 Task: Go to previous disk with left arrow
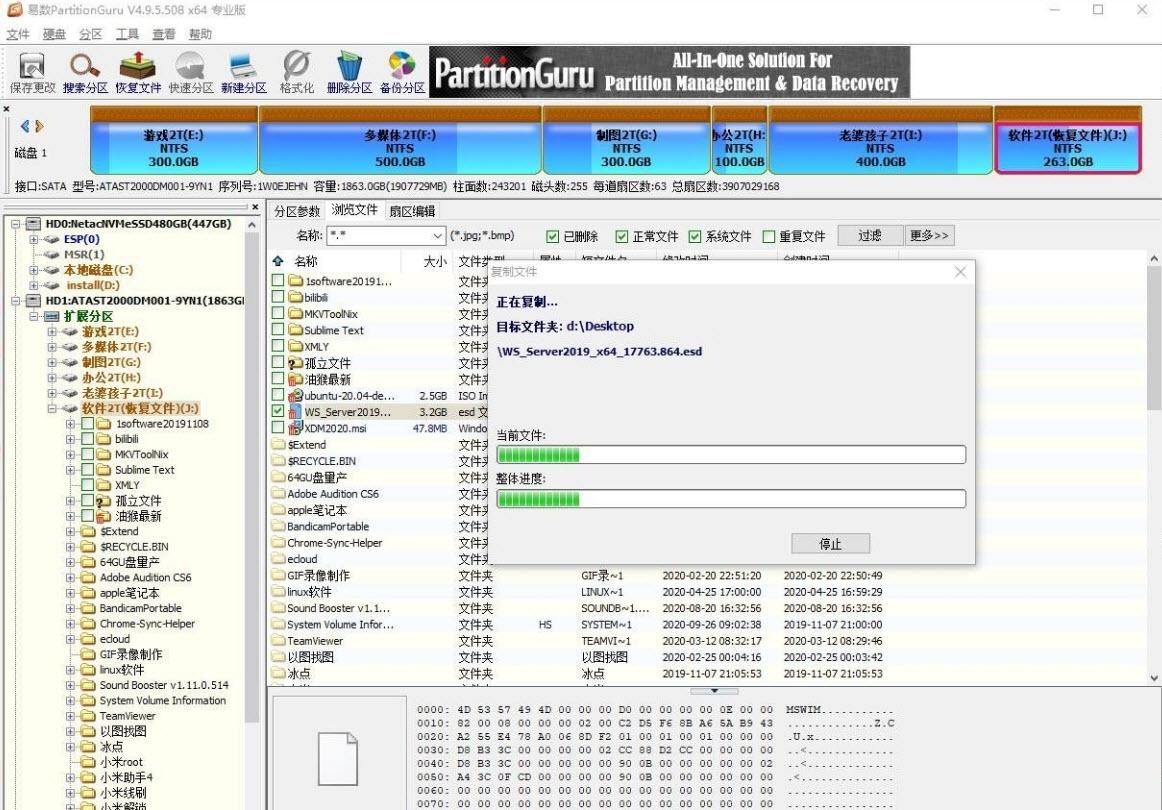point(25,126)
